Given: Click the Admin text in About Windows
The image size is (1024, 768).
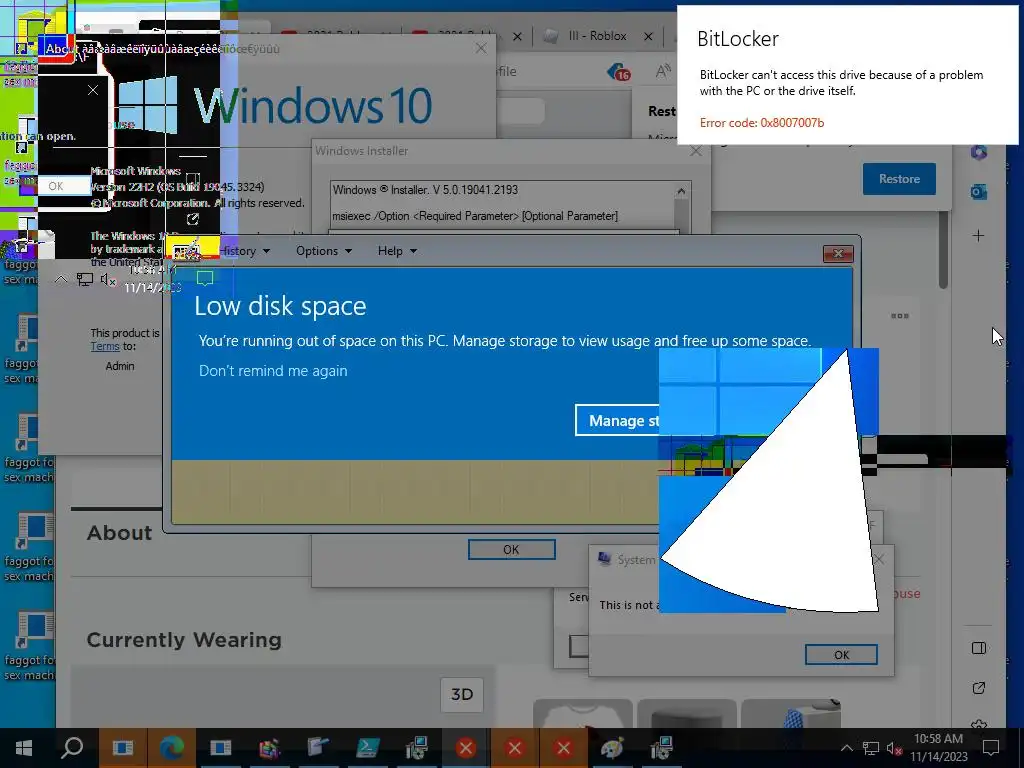Looking at the screenshot, I should (x=120, y=366).
